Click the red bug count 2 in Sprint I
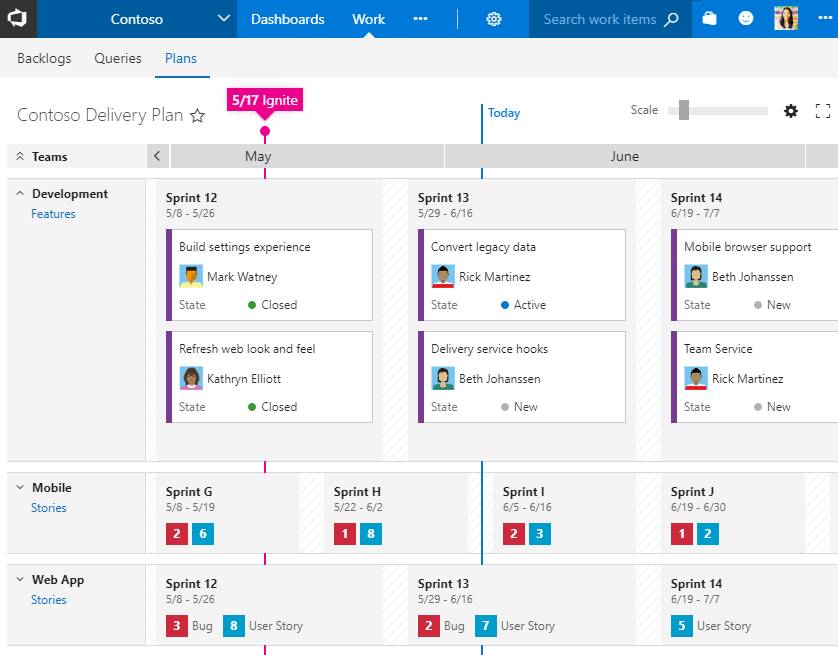Viewport: 838px width, 655px height. (x=514, y=534)
